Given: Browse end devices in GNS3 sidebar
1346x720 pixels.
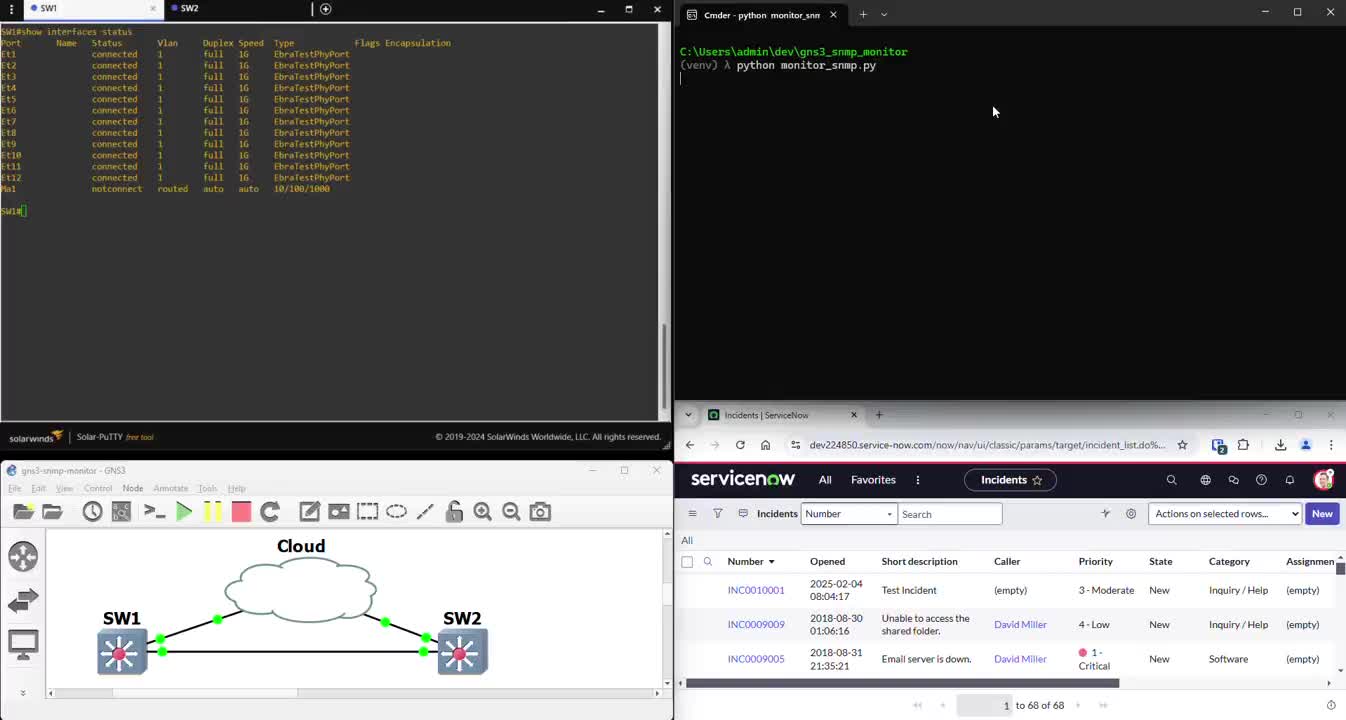Looking at the screenshot, I should 23,643.
